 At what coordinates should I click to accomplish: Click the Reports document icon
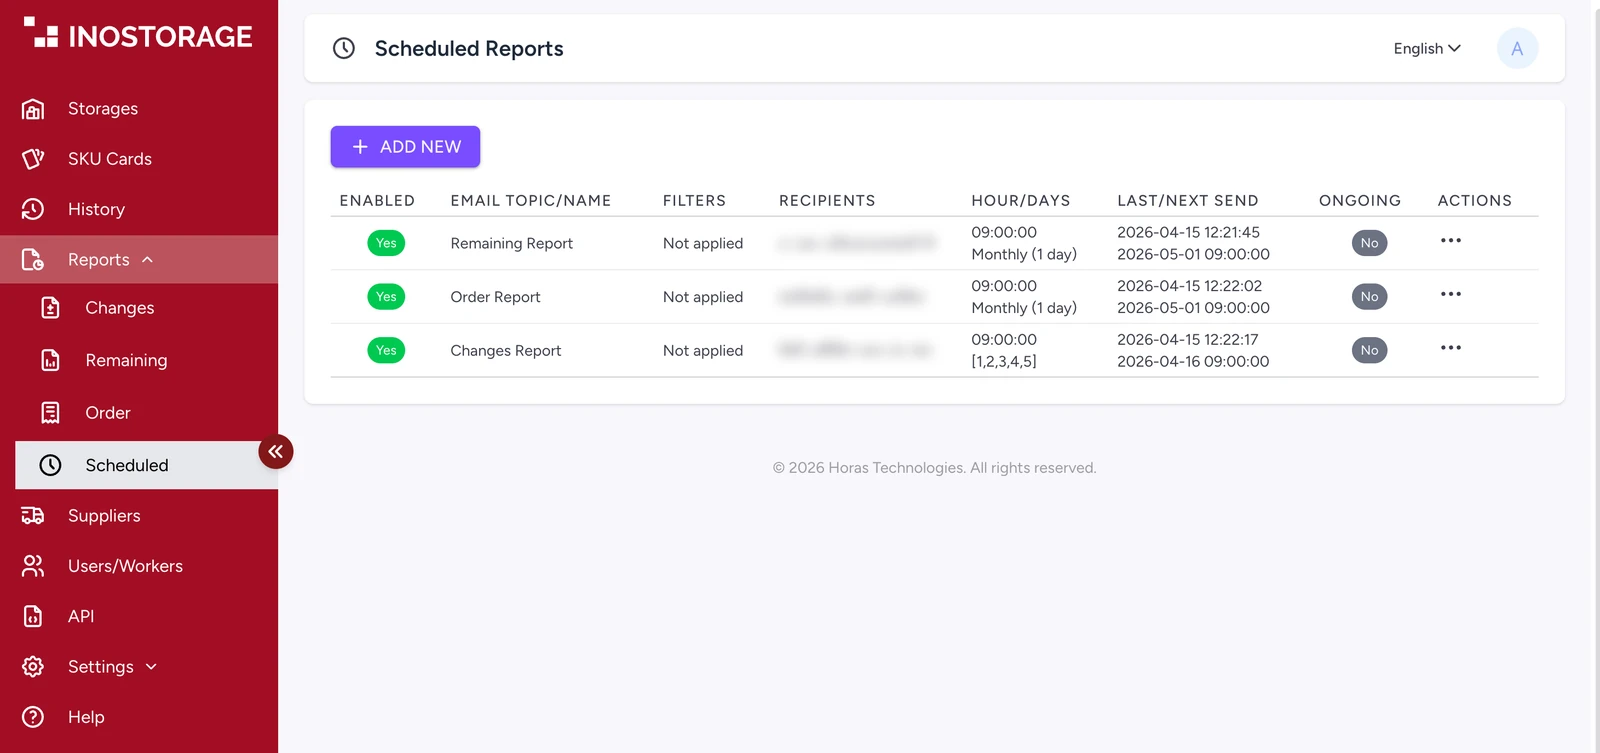(x=33, y=260)
